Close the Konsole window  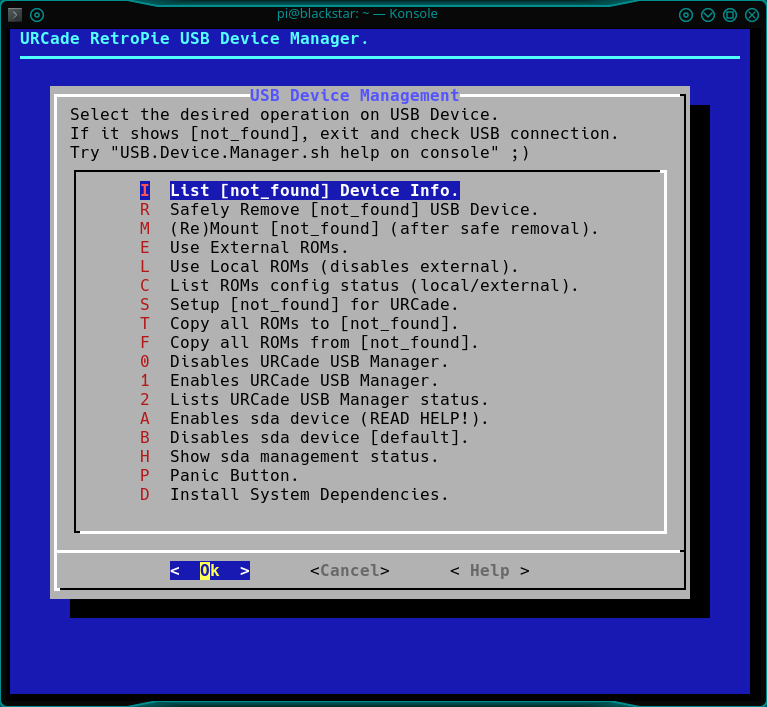click(752, 15)
